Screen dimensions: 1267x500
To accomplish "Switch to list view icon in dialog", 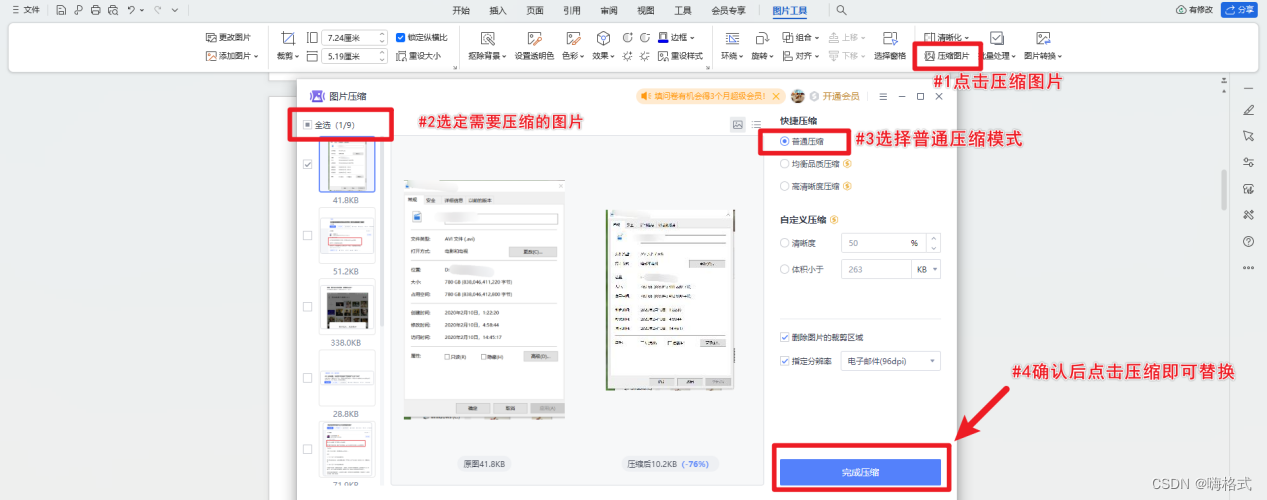I will point(757,125).
